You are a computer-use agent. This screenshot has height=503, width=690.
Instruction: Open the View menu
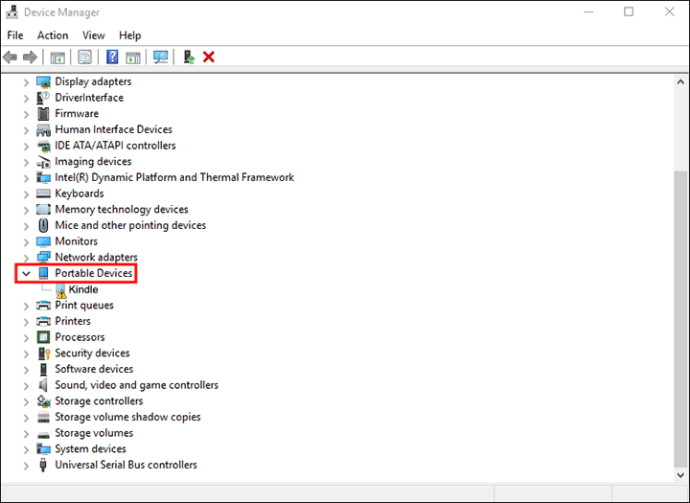93,35
